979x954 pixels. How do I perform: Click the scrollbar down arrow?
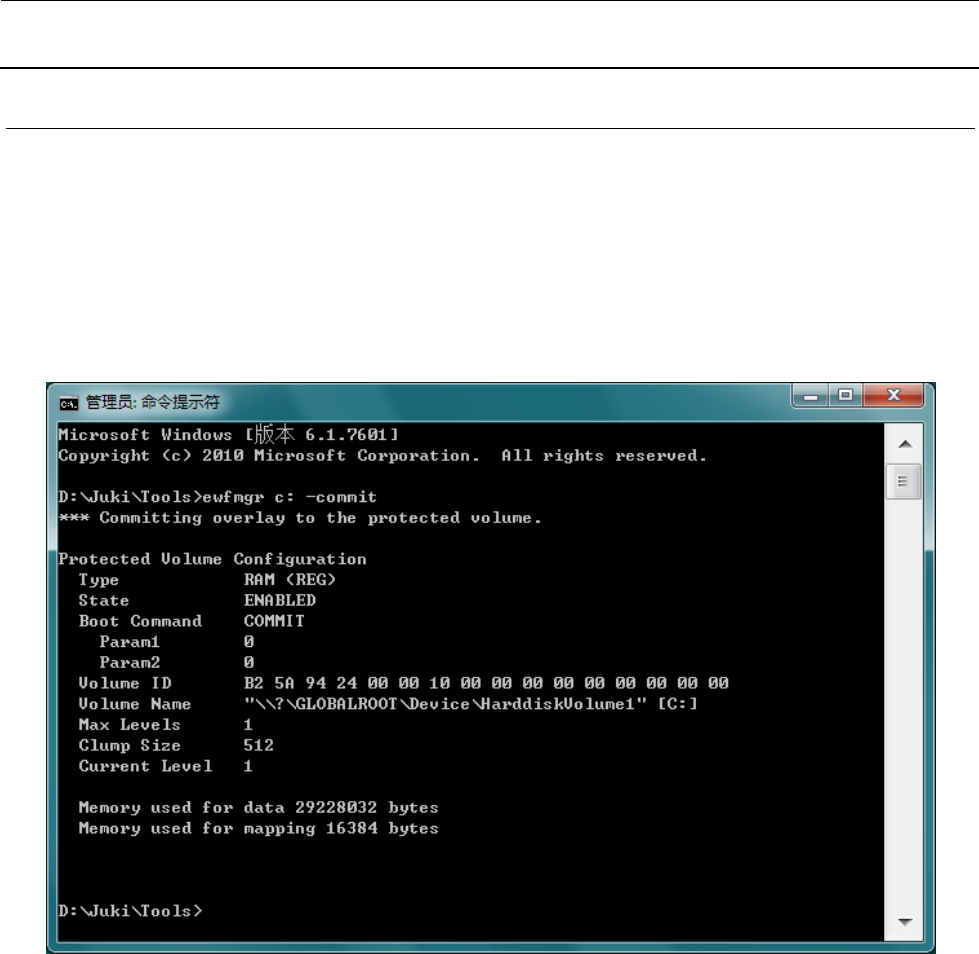tap(905, 922)
